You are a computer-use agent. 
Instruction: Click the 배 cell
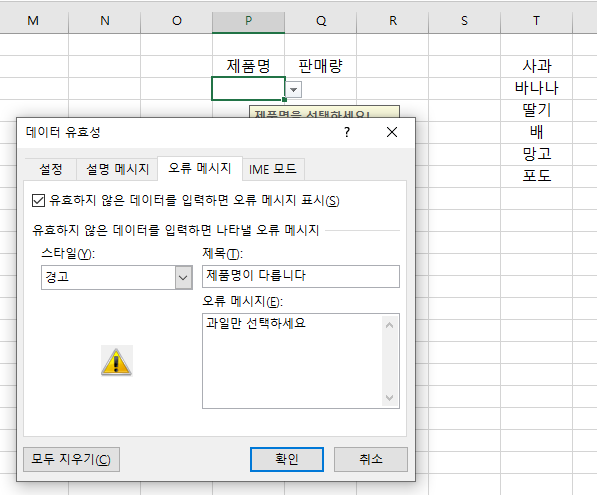pos(536,132)
